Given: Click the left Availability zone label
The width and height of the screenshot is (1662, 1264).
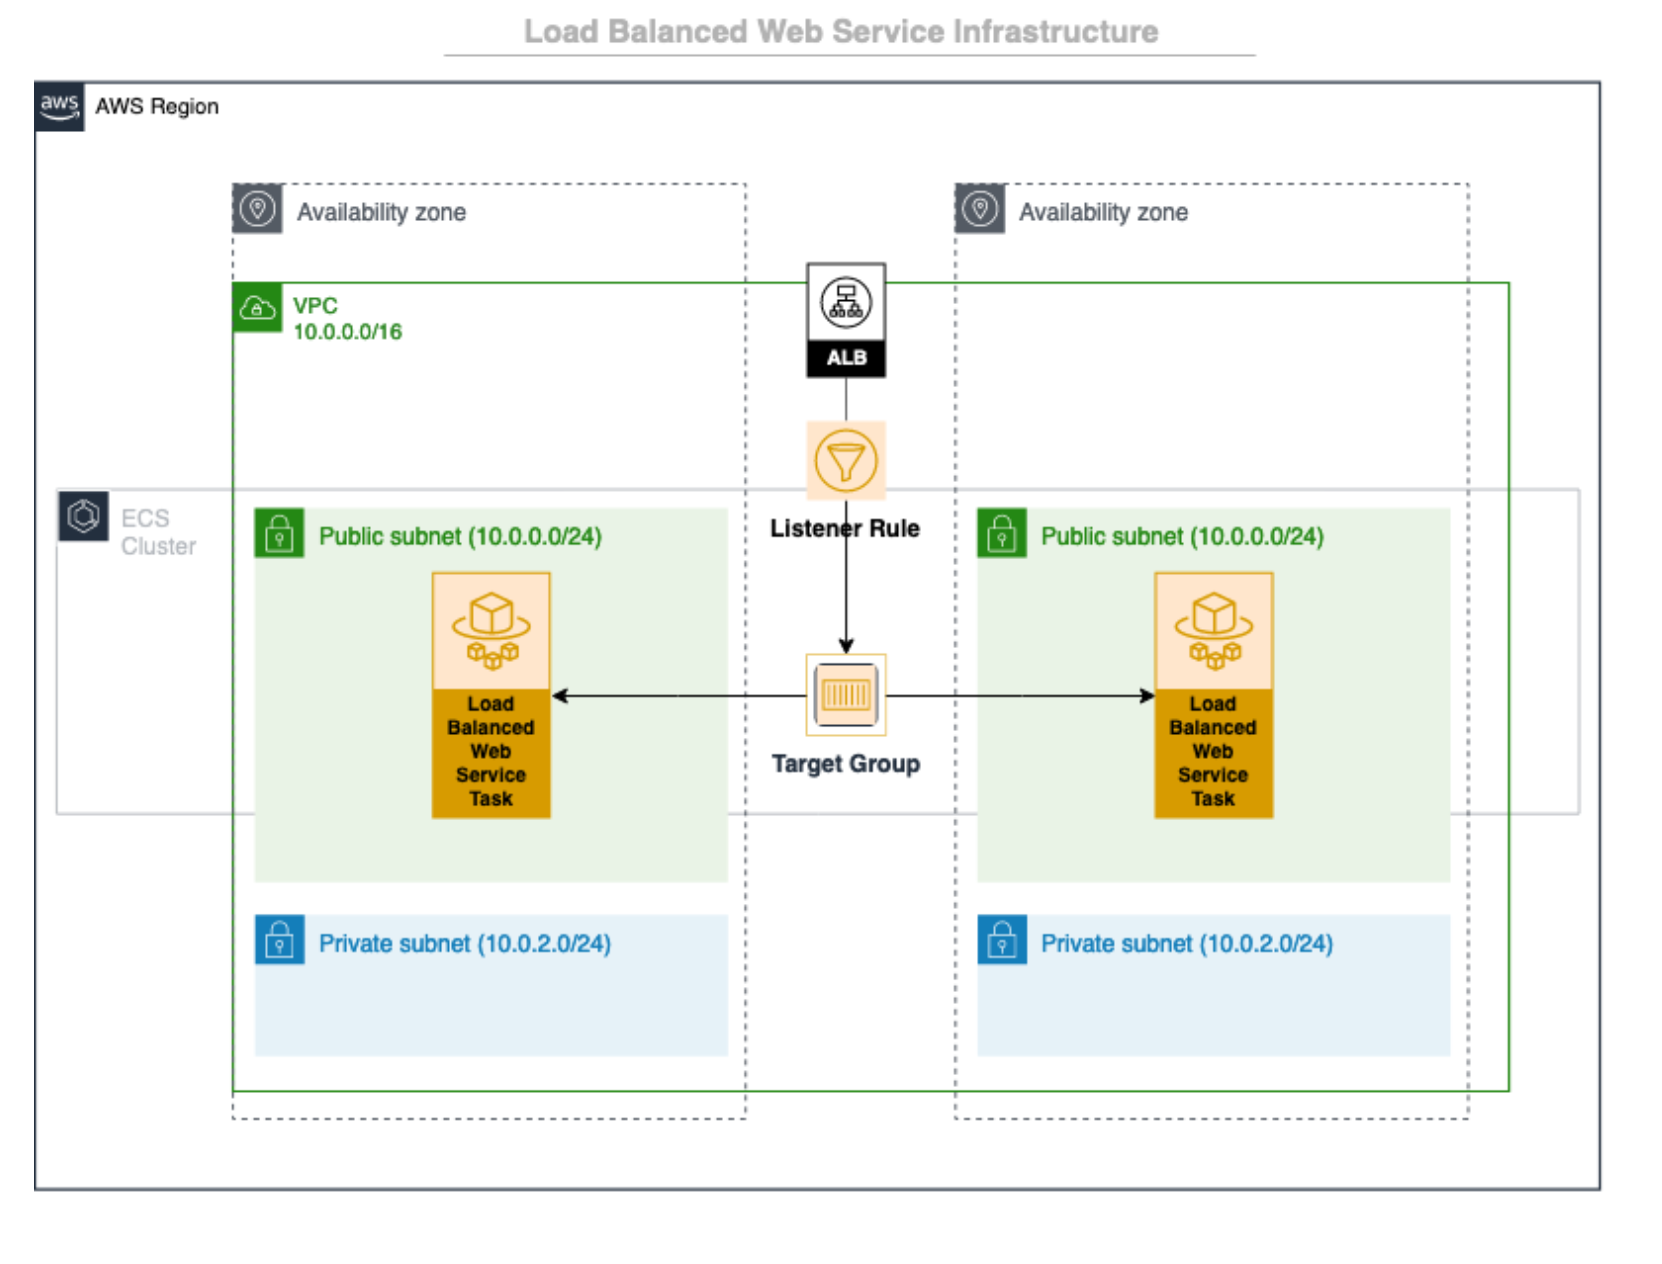Looking at the screenshot, I should pyautogui.click(x=381, y=212).
